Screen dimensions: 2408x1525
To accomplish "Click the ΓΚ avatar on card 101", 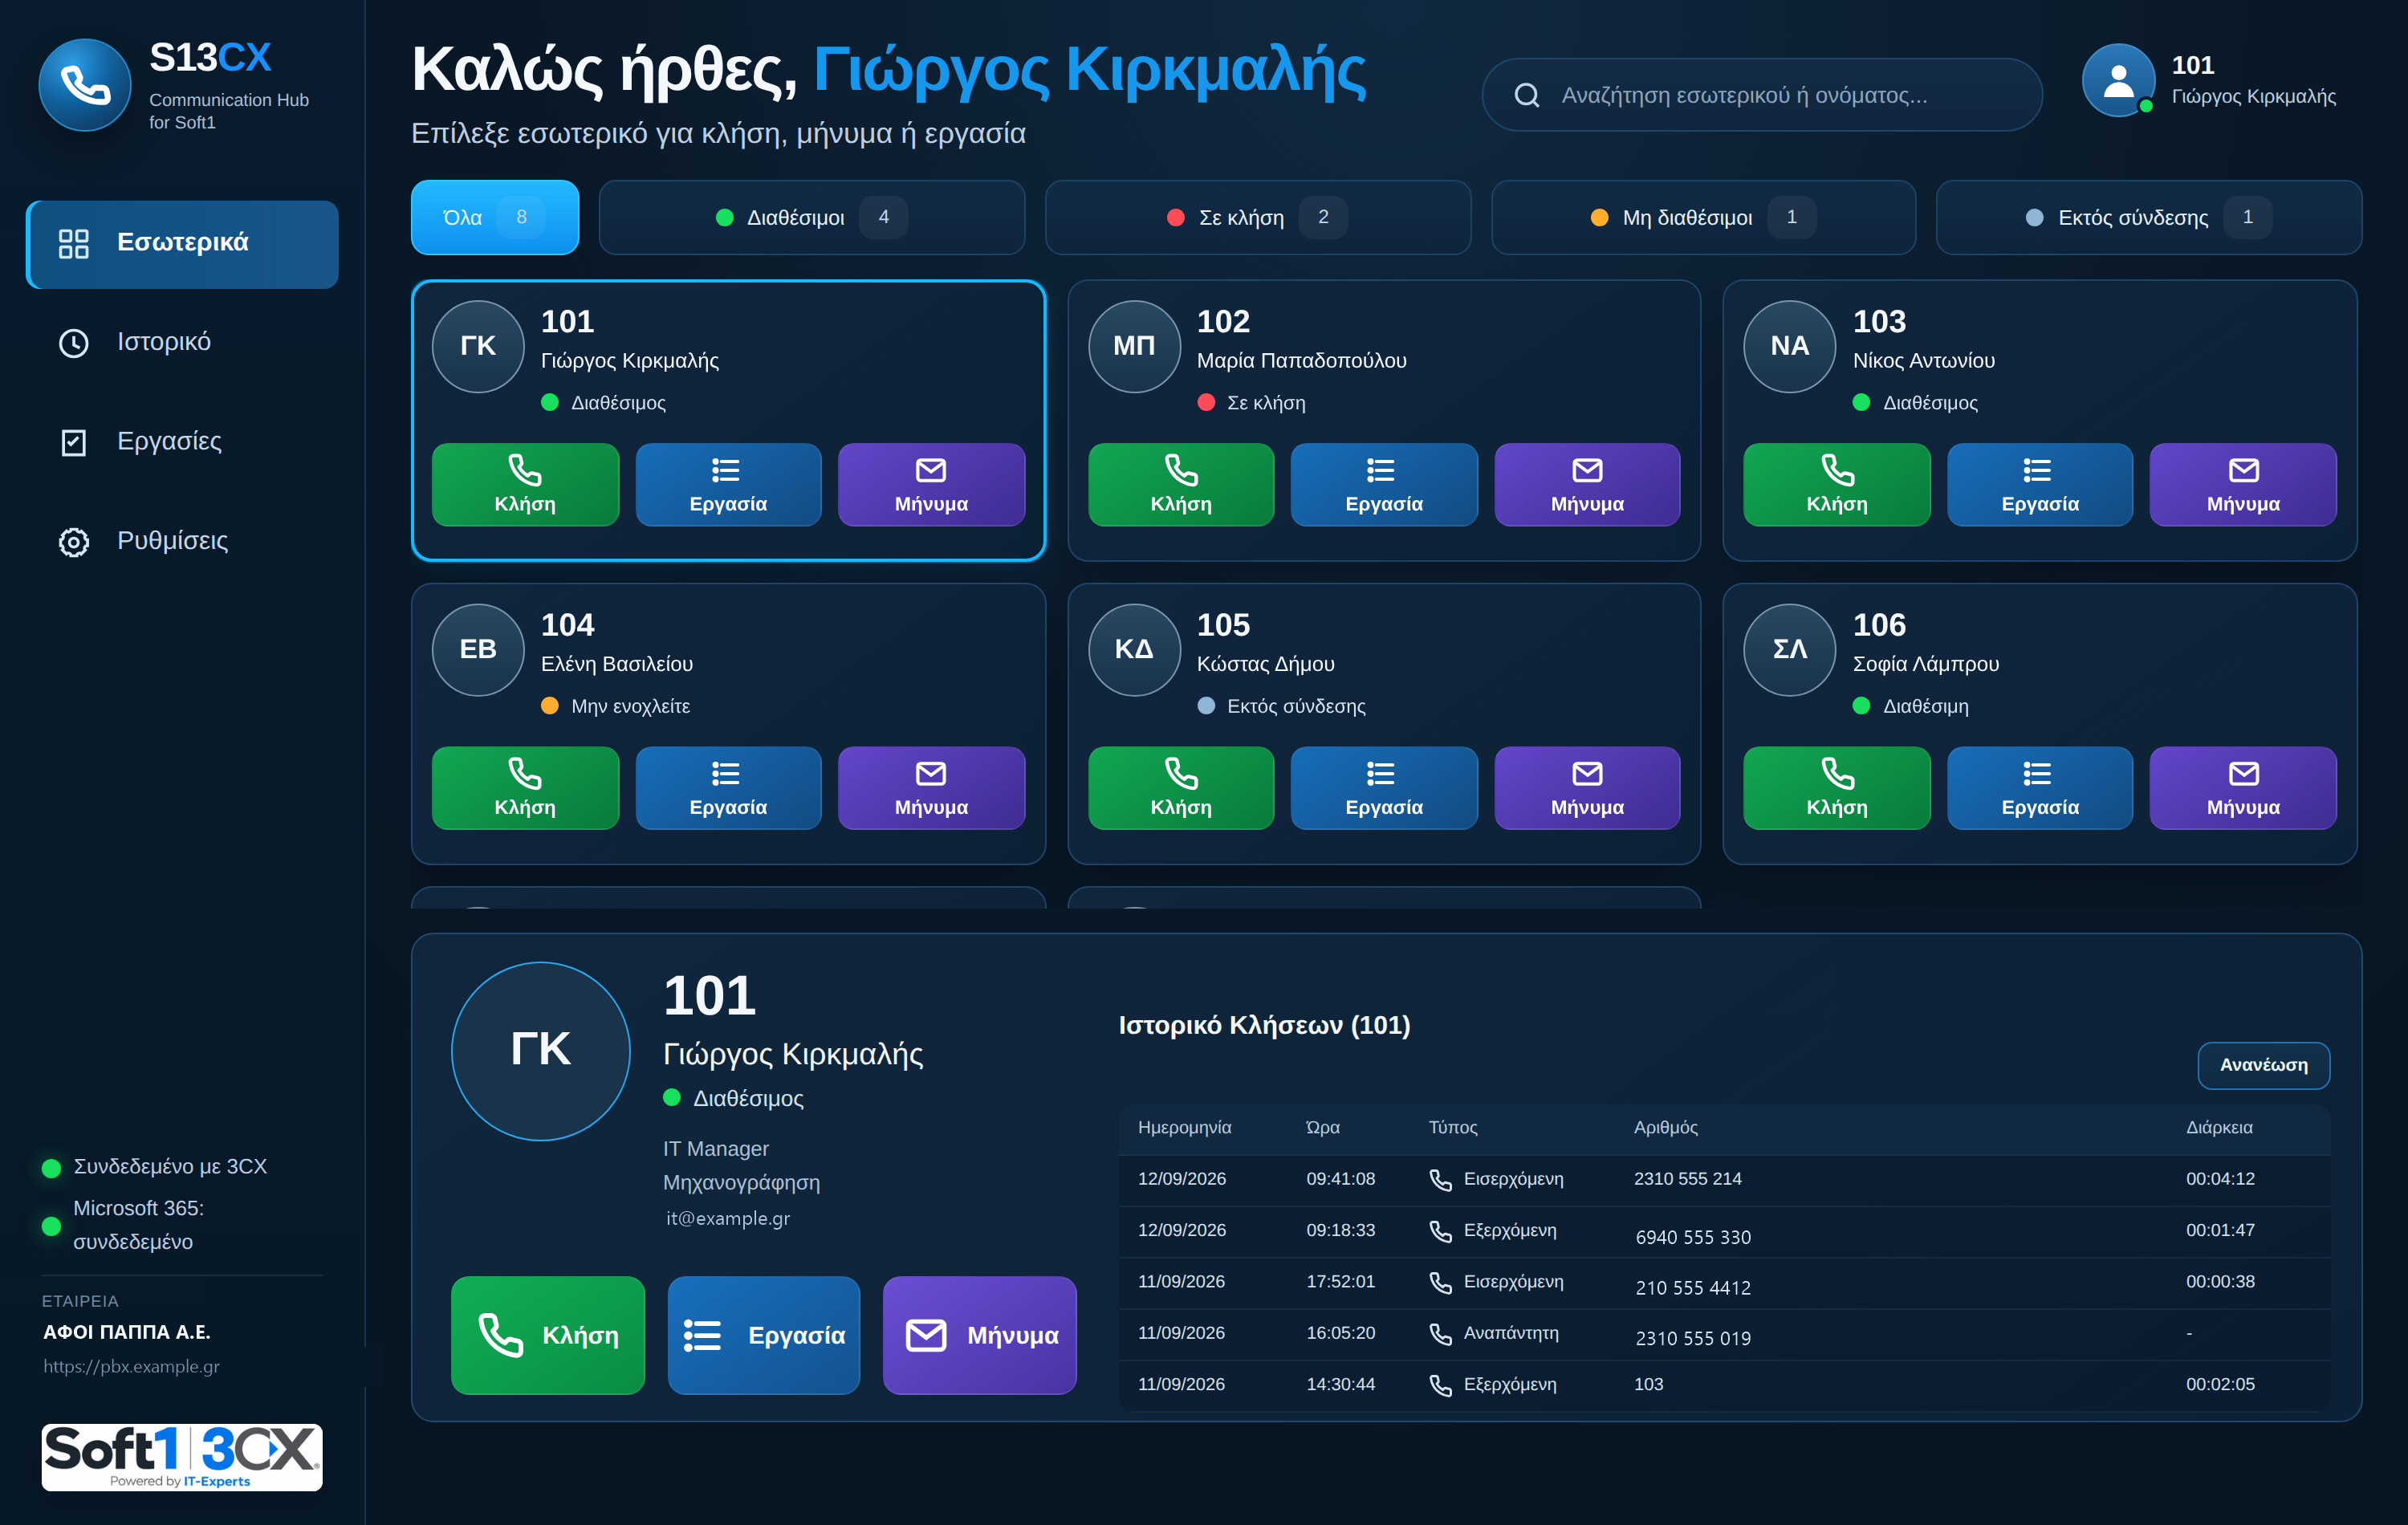I will [478, 346].
